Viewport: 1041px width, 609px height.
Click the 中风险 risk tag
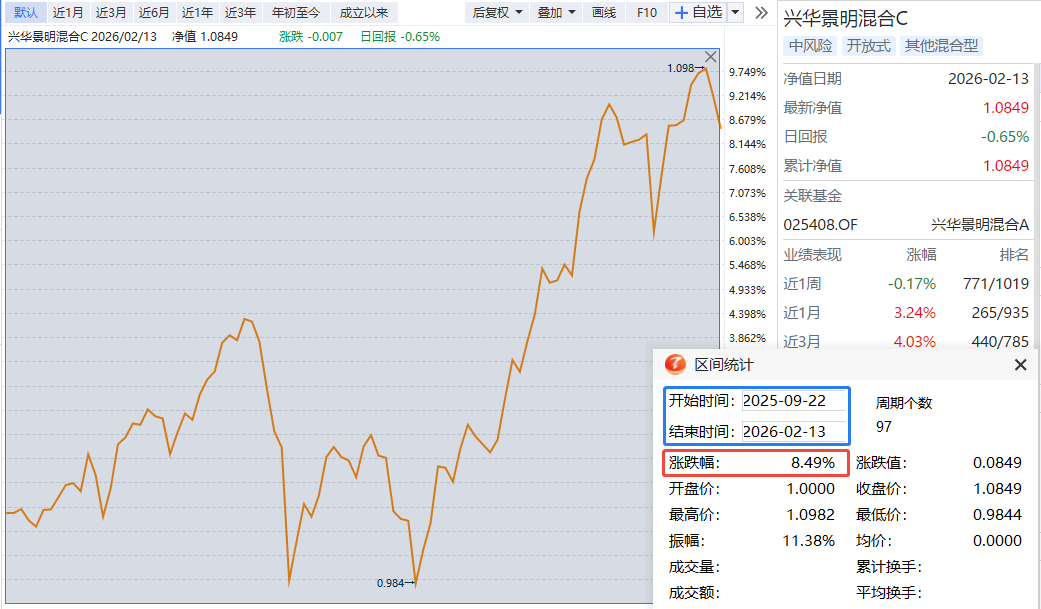coord(809,46)
